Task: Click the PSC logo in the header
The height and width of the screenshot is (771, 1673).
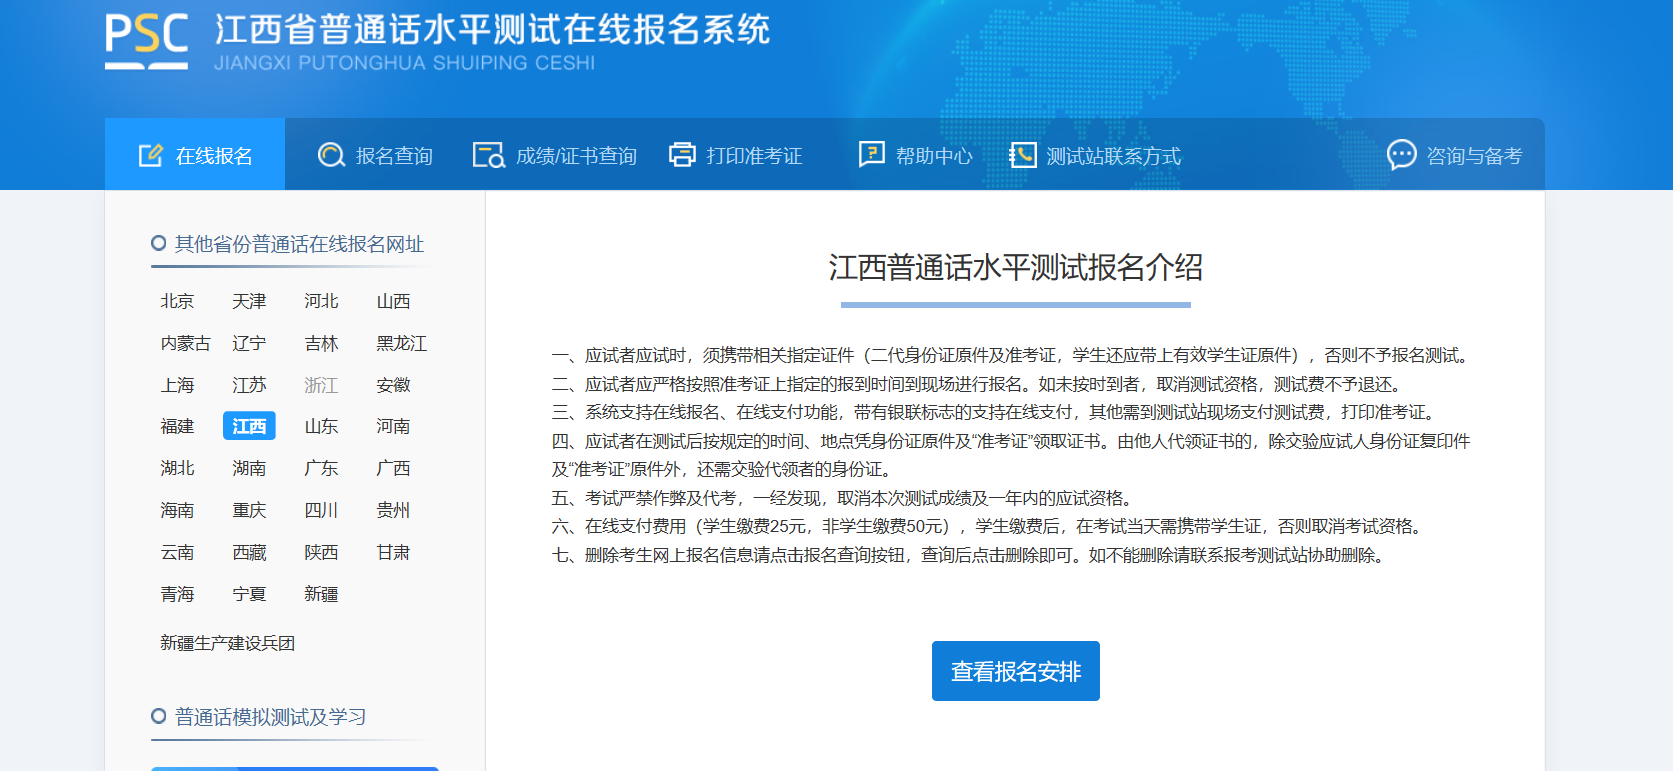Action: coord(146,40)
